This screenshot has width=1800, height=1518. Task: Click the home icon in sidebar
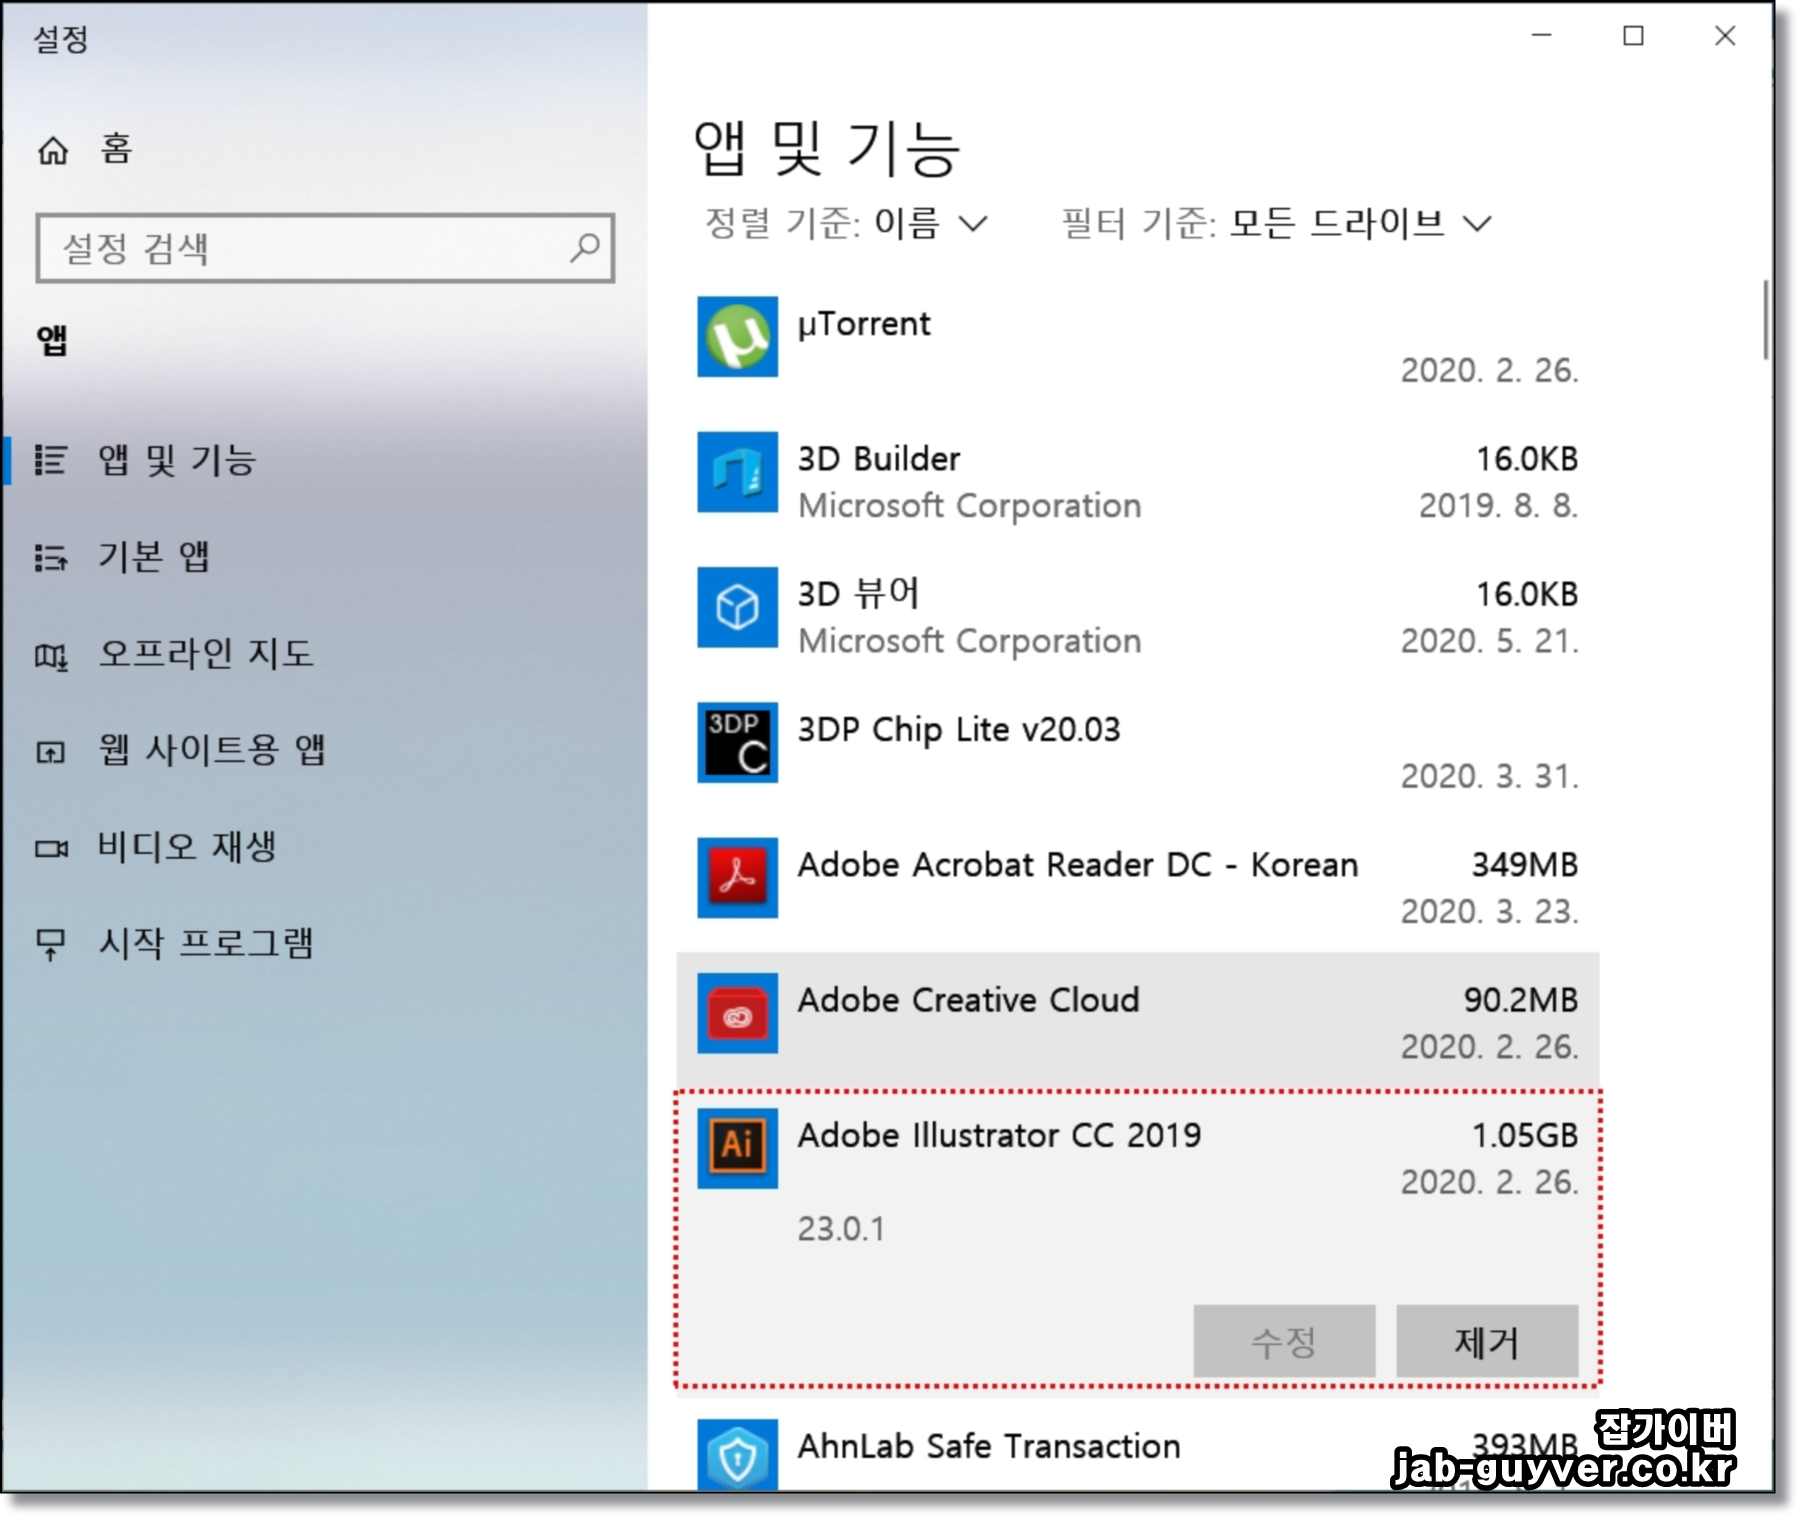[x=53, y=151]
